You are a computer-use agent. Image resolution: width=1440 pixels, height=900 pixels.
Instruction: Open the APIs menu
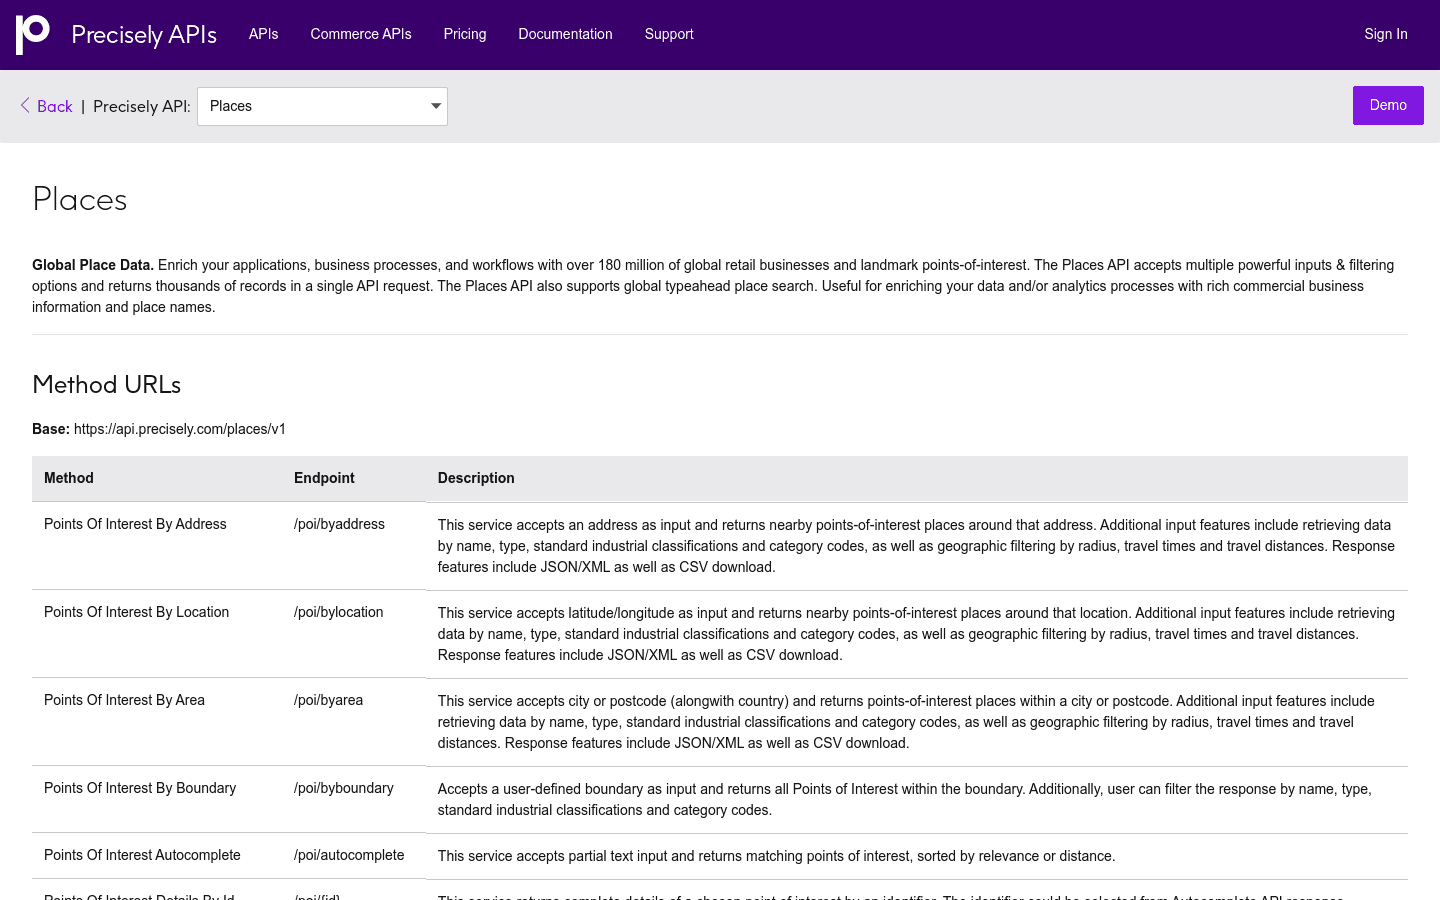264,34
